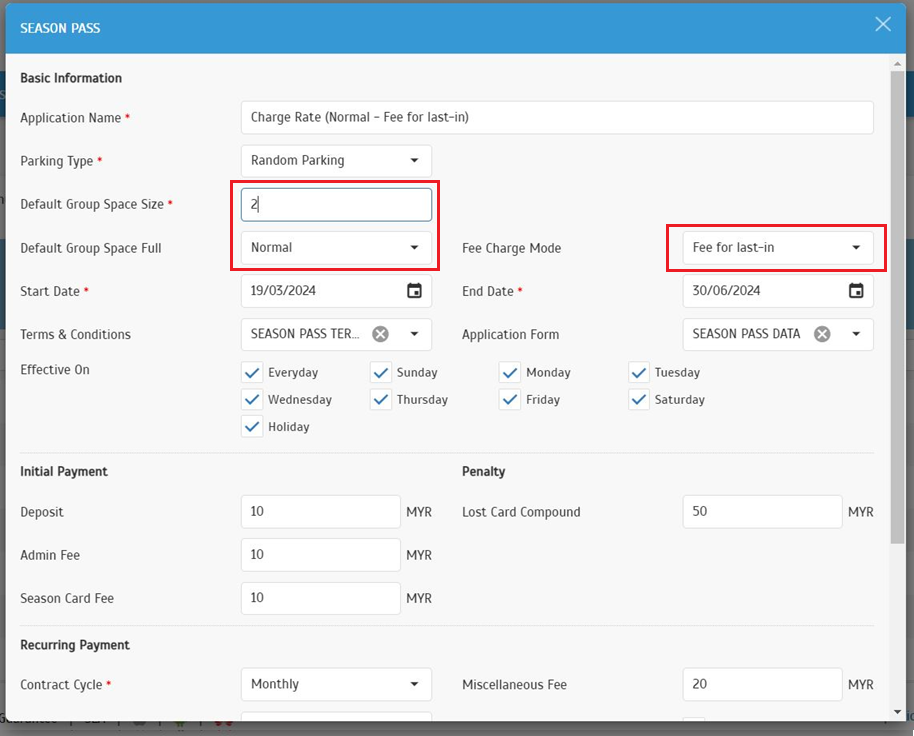This screenshot has height=736, width=914.
Task: Click the Deposit amount field
Action: [x=320, y=512]
